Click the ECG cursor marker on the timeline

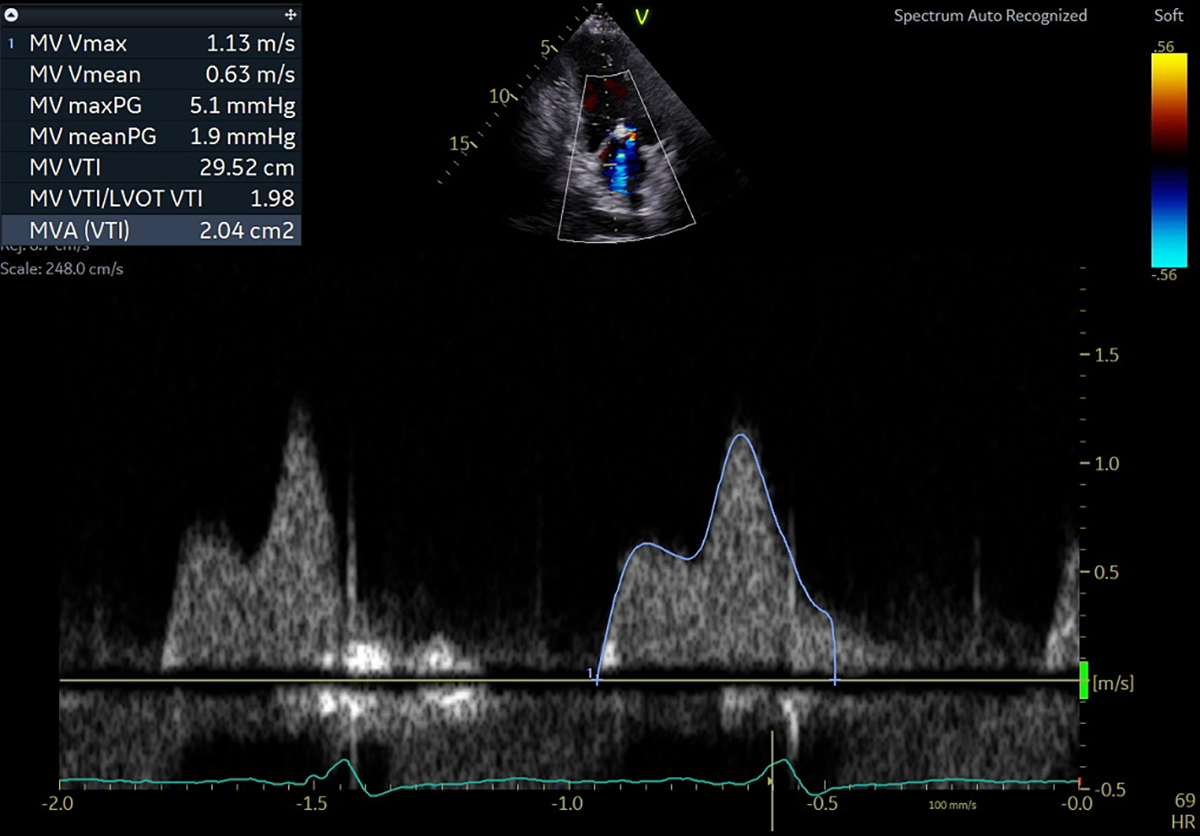[x=772, y=782]
